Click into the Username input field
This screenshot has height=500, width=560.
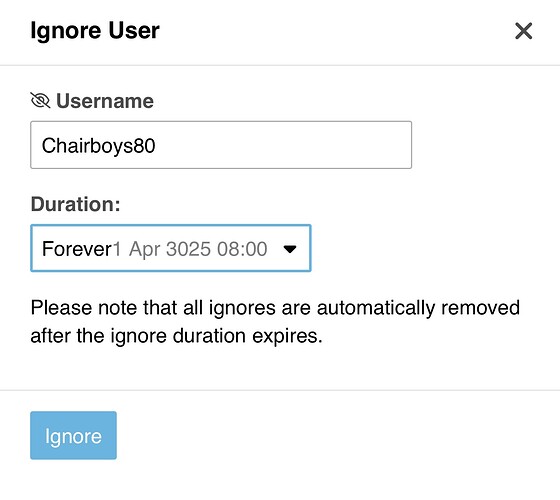[x=221, y=145]
